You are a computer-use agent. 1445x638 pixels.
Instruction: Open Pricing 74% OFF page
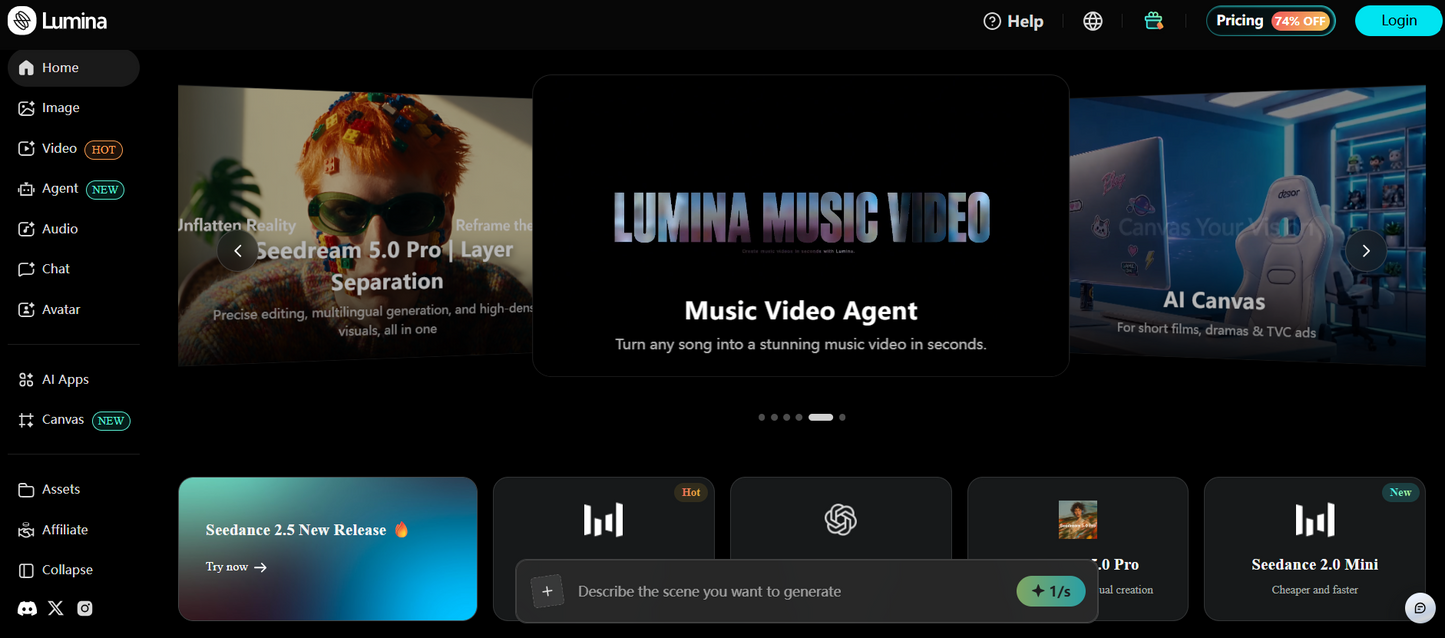point(1271,21)
